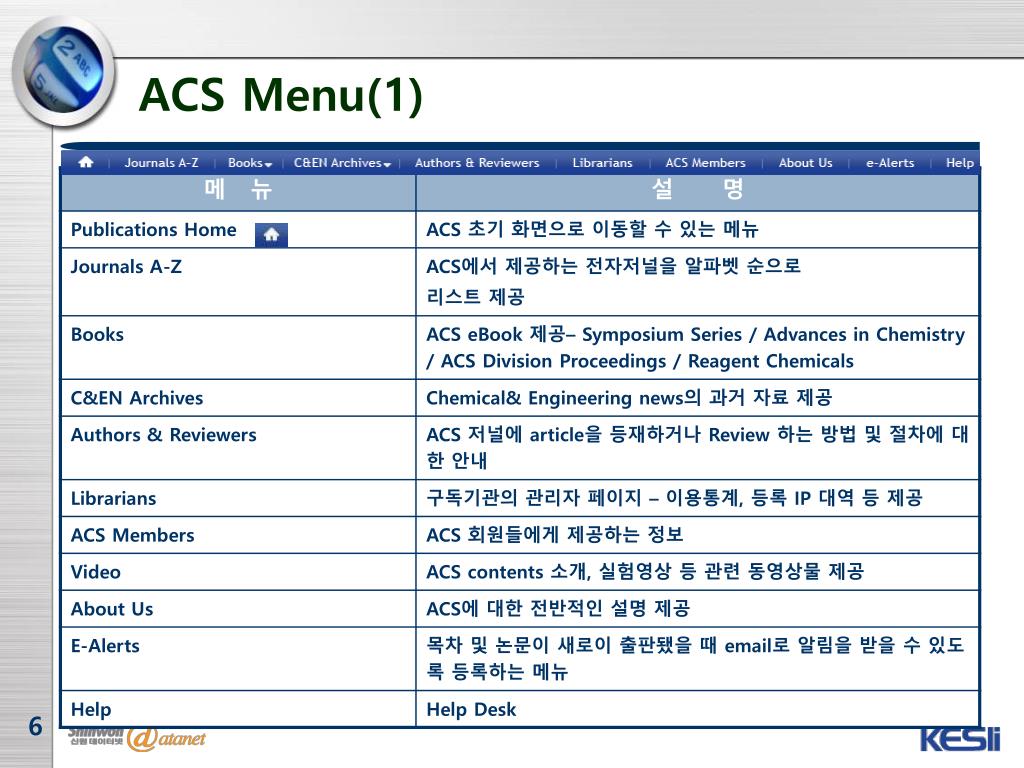Select Librarians in the navigation bar
Image resolution: width=1024 pixels, height=768 pixels.
coord(602,163)
